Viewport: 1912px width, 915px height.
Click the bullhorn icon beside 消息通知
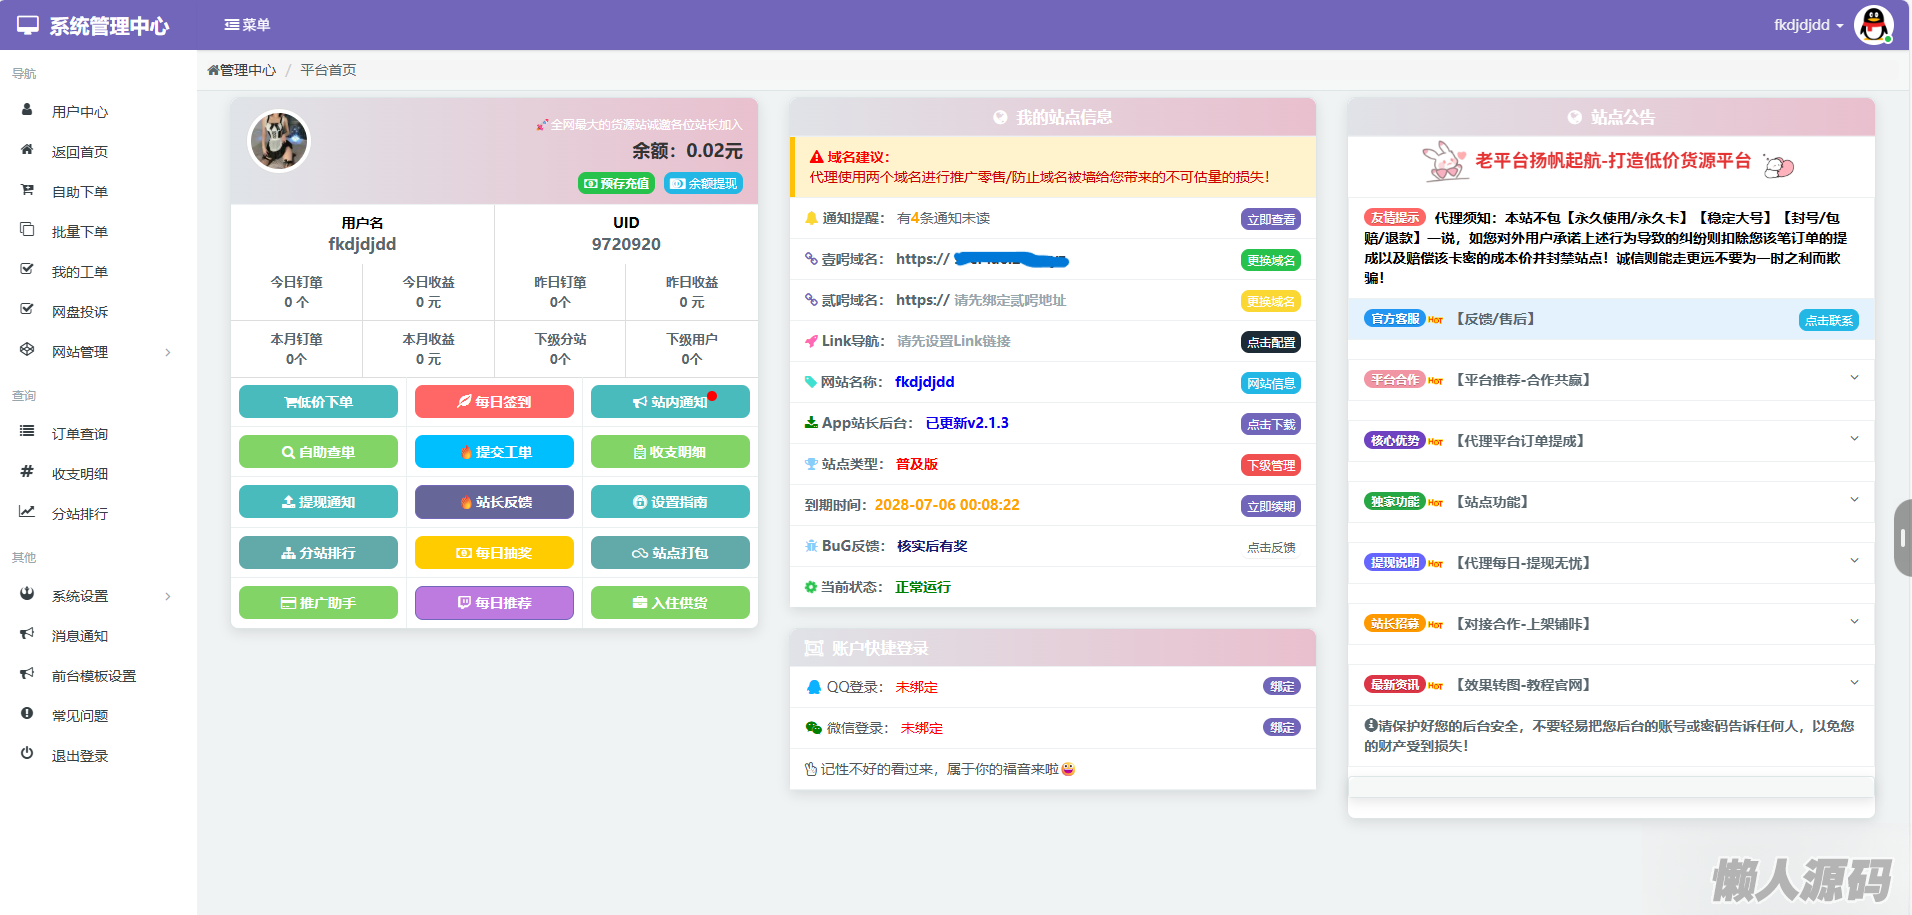[27, 634]
